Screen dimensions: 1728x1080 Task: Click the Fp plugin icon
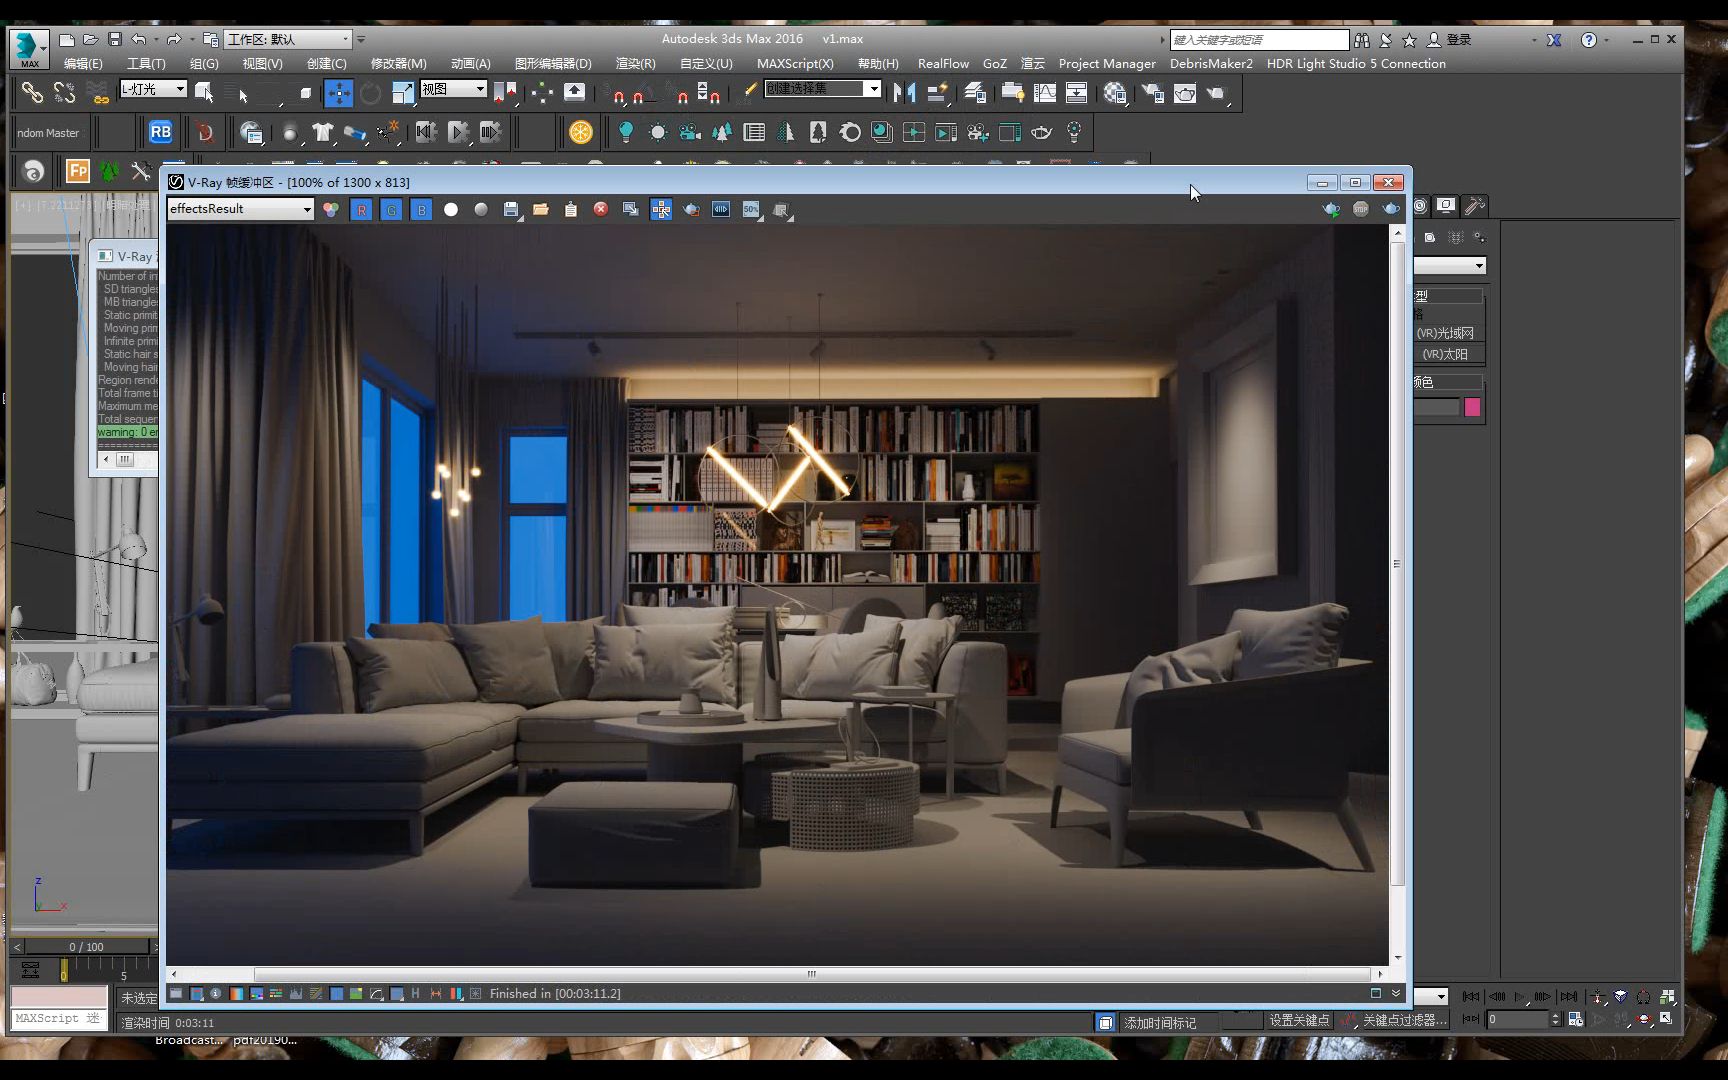[x=77, y=171]
